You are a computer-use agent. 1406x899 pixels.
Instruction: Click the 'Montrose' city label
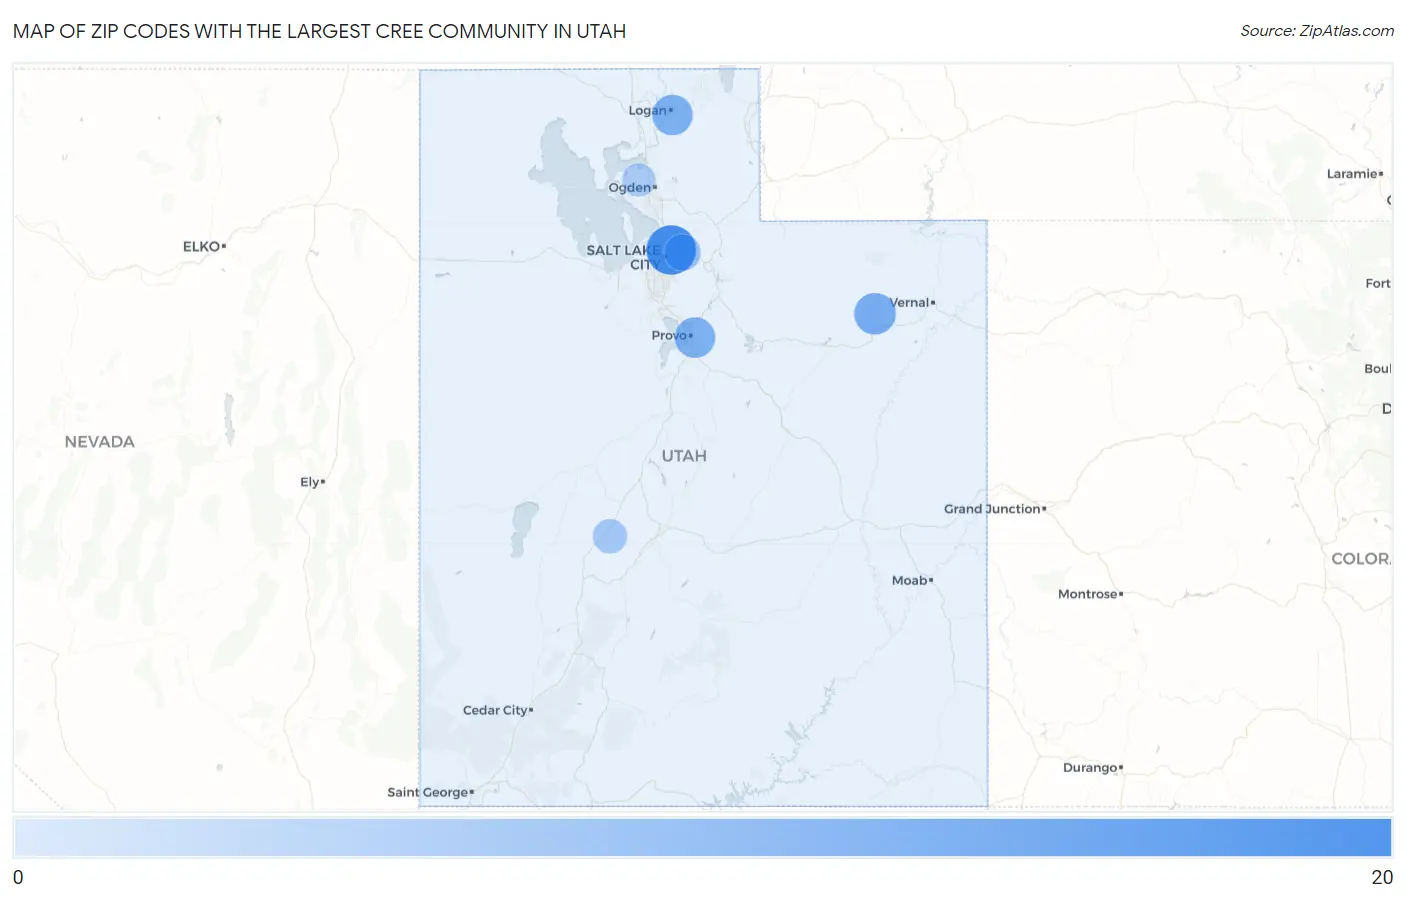(x=1090, y=594)
